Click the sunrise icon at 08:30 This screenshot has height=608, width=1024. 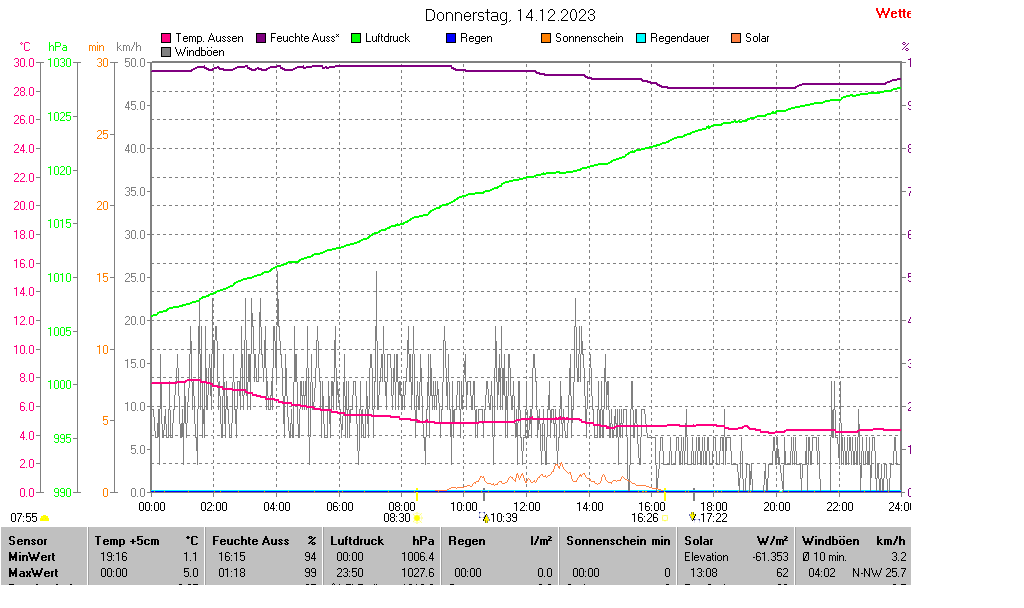418,517
